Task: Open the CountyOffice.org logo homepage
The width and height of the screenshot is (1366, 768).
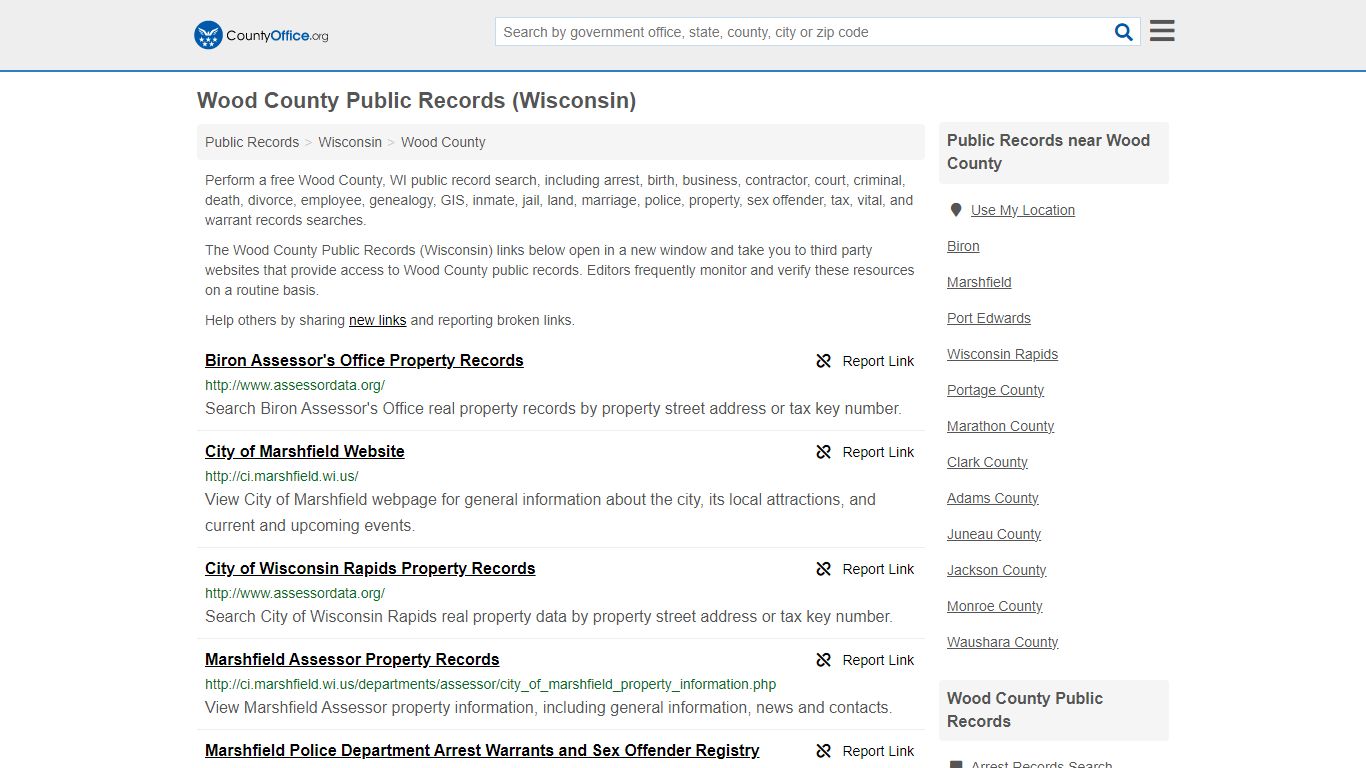Action: coord(261,35)
